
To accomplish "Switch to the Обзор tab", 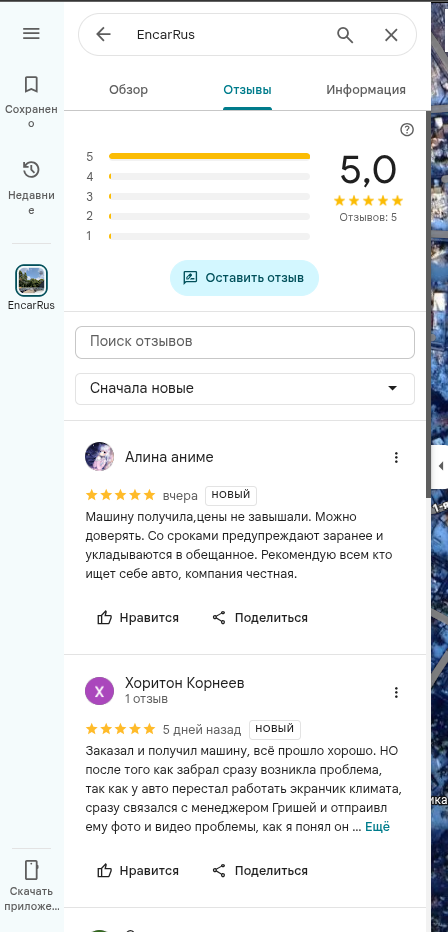I will (x=128, y=90).
